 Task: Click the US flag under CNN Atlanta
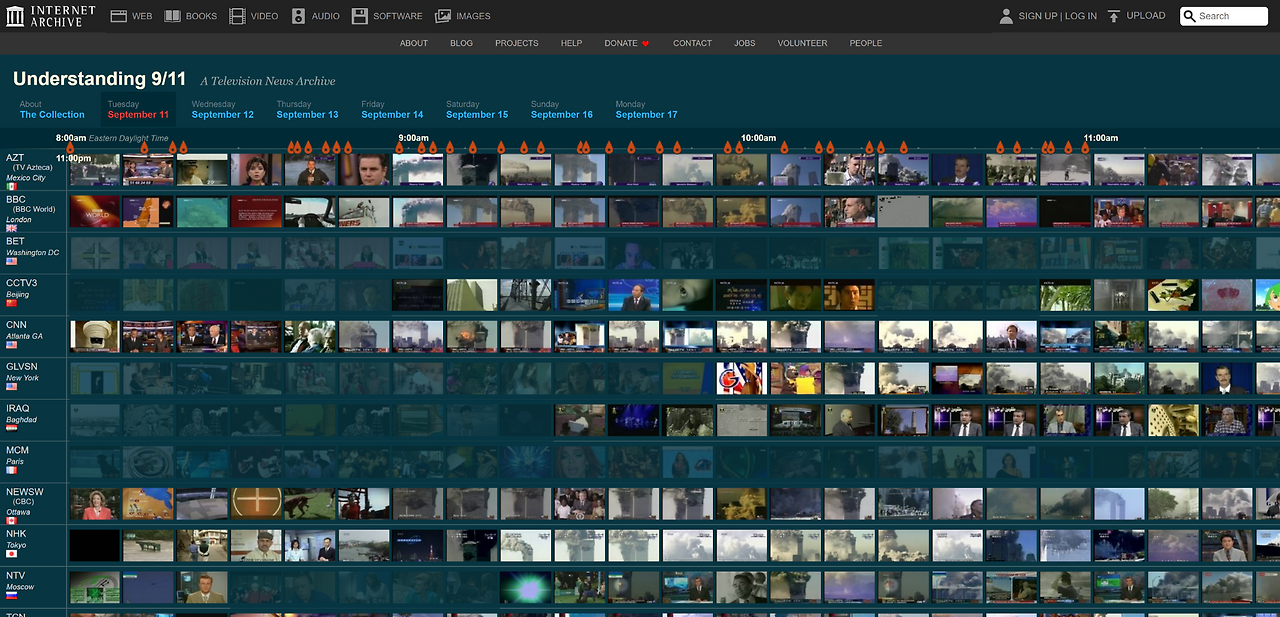12,345
